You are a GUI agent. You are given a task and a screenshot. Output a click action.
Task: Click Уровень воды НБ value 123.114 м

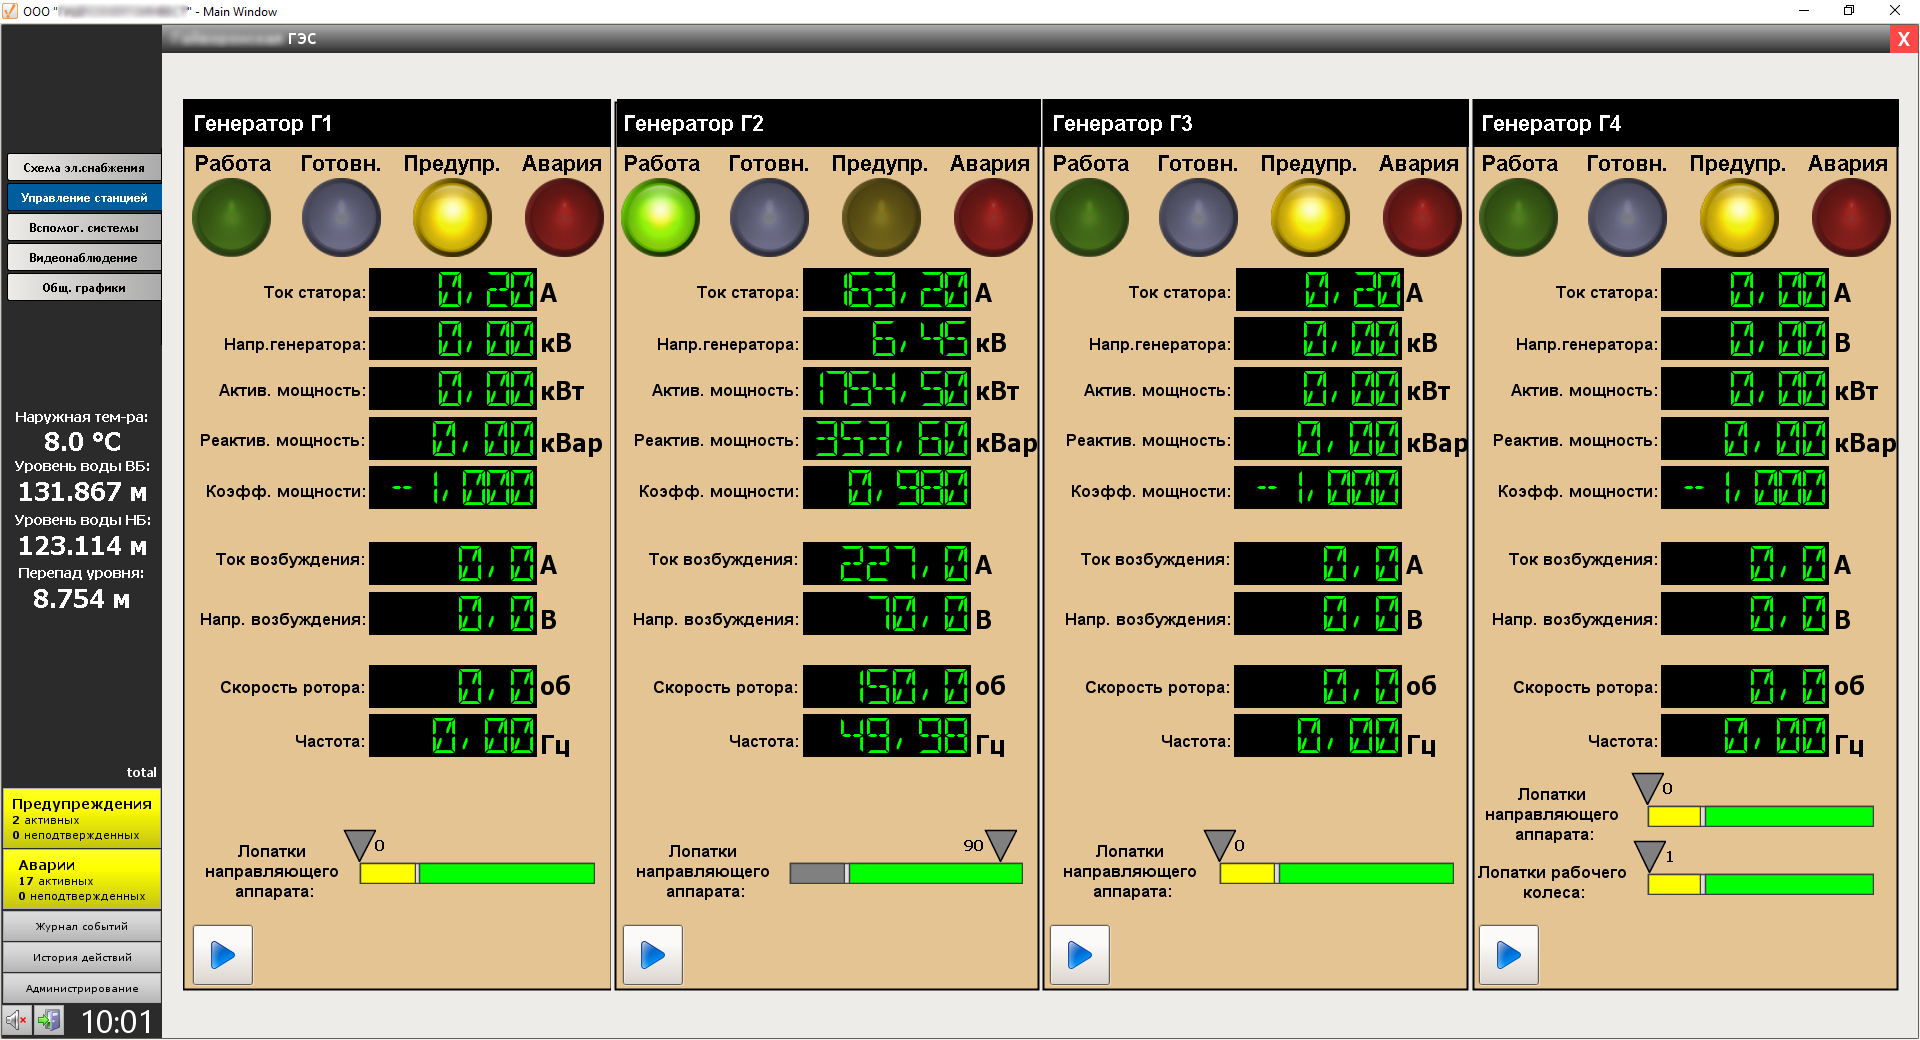point(82,546)
